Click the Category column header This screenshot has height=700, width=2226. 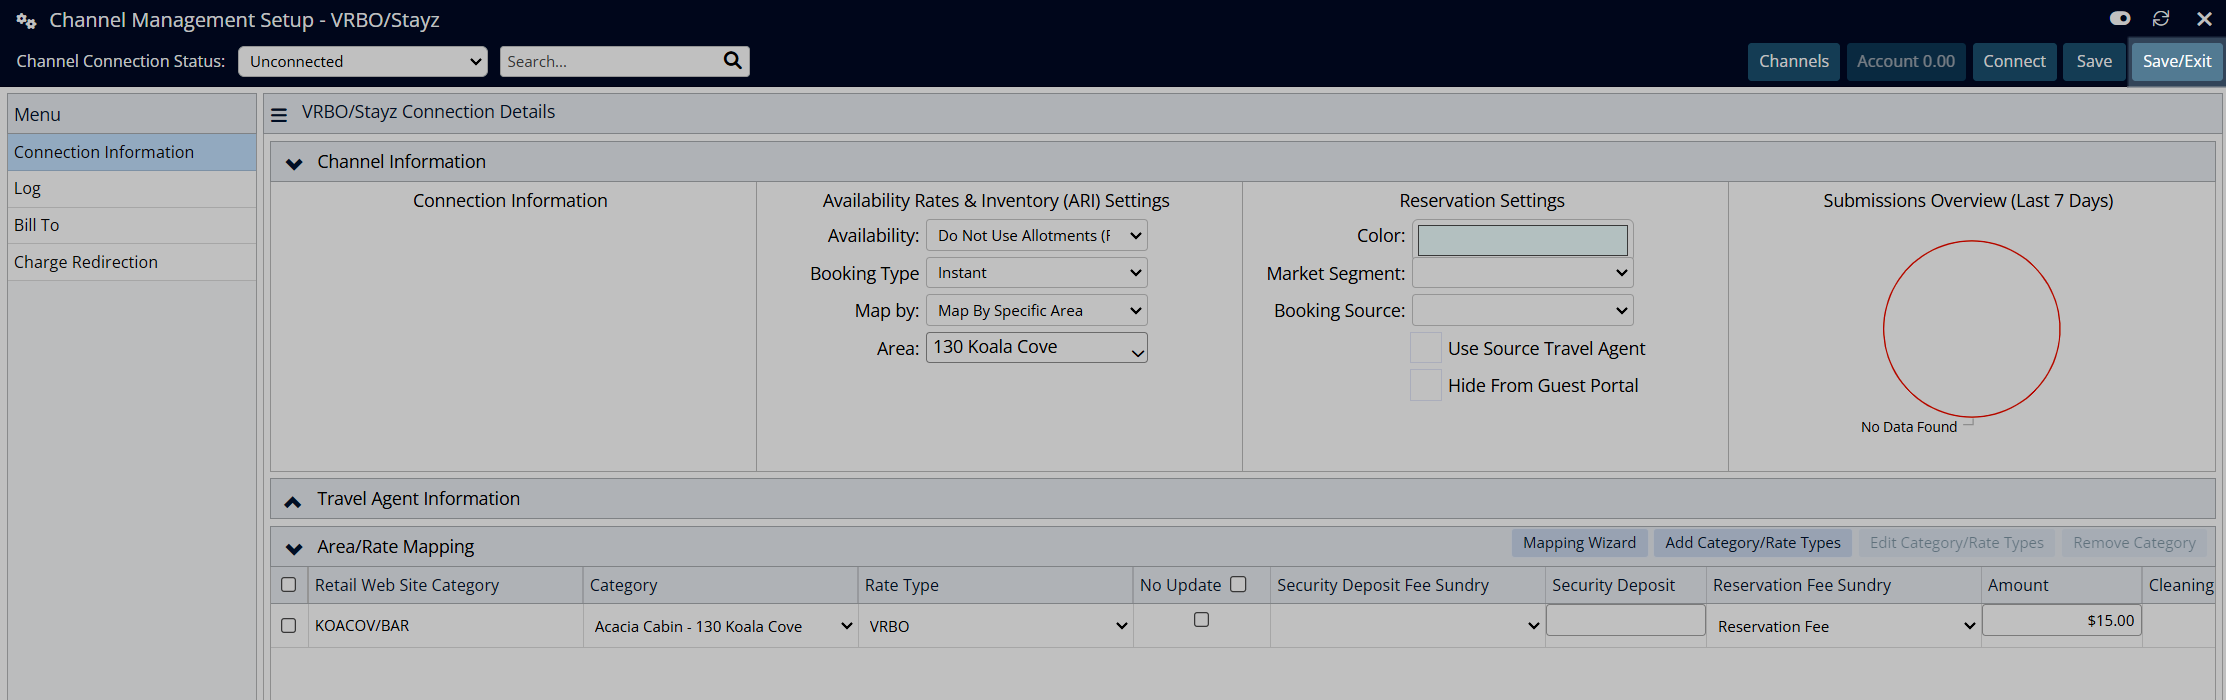click(x=721, y=585)
